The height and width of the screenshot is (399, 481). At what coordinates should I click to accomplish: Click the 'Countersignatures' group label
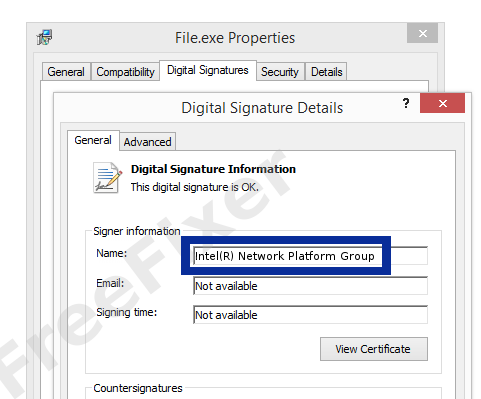[x=138, y=388]
